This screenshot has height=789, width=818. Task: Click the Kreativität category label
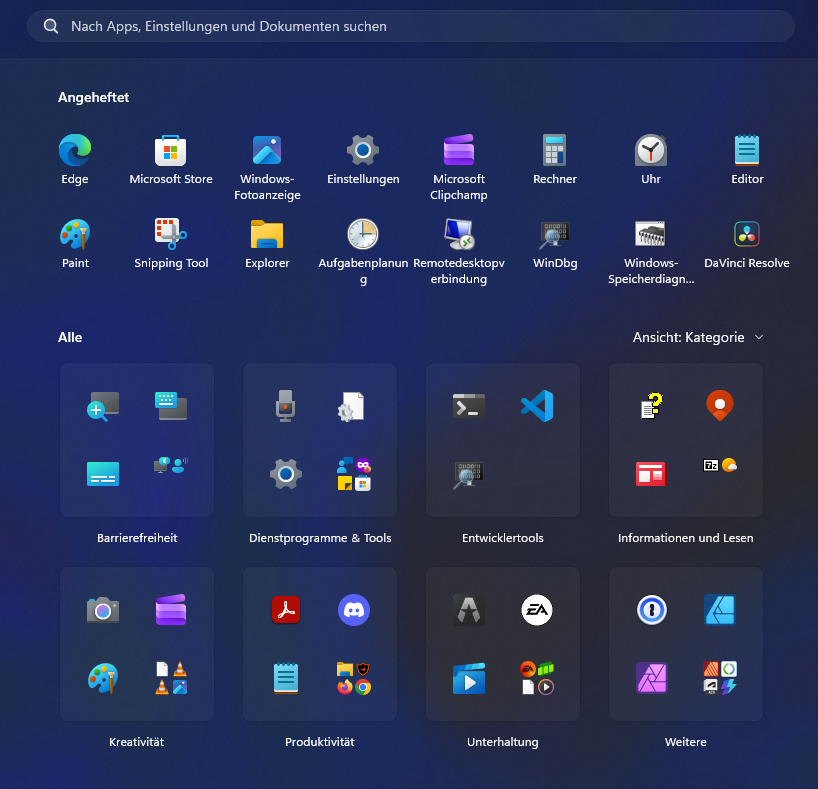click(137, 742)
